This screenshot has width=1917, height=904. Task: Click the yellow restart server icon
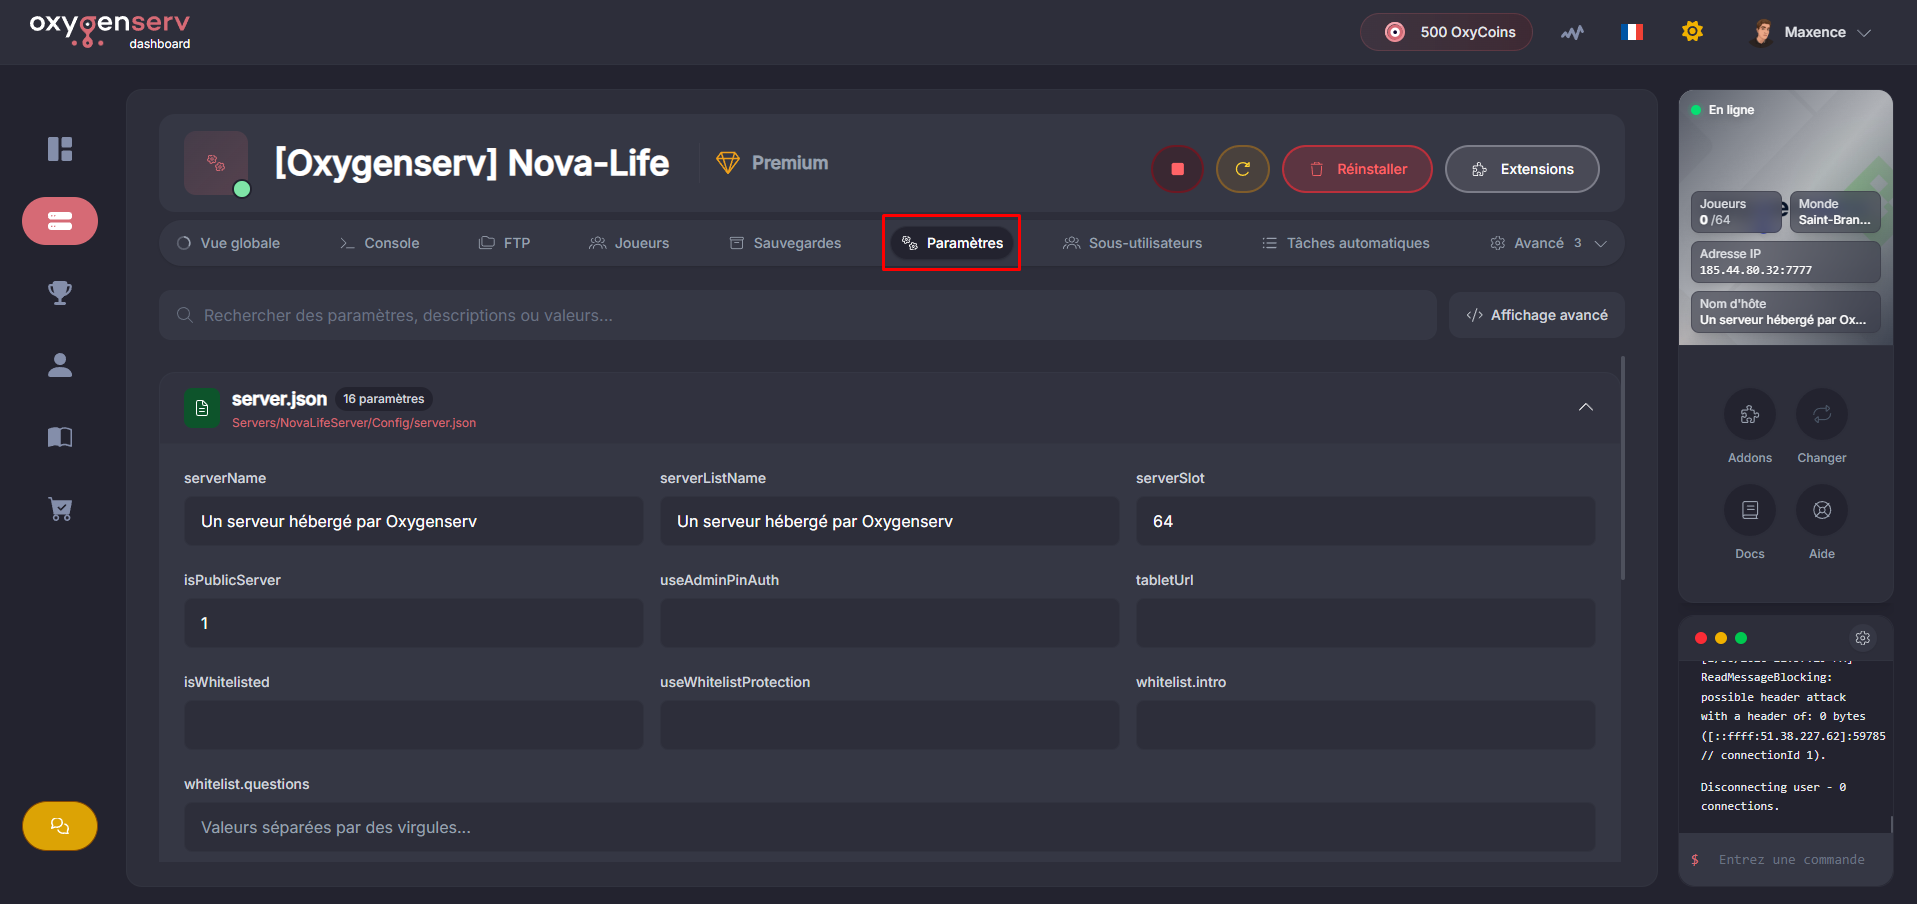point(1242,169)
